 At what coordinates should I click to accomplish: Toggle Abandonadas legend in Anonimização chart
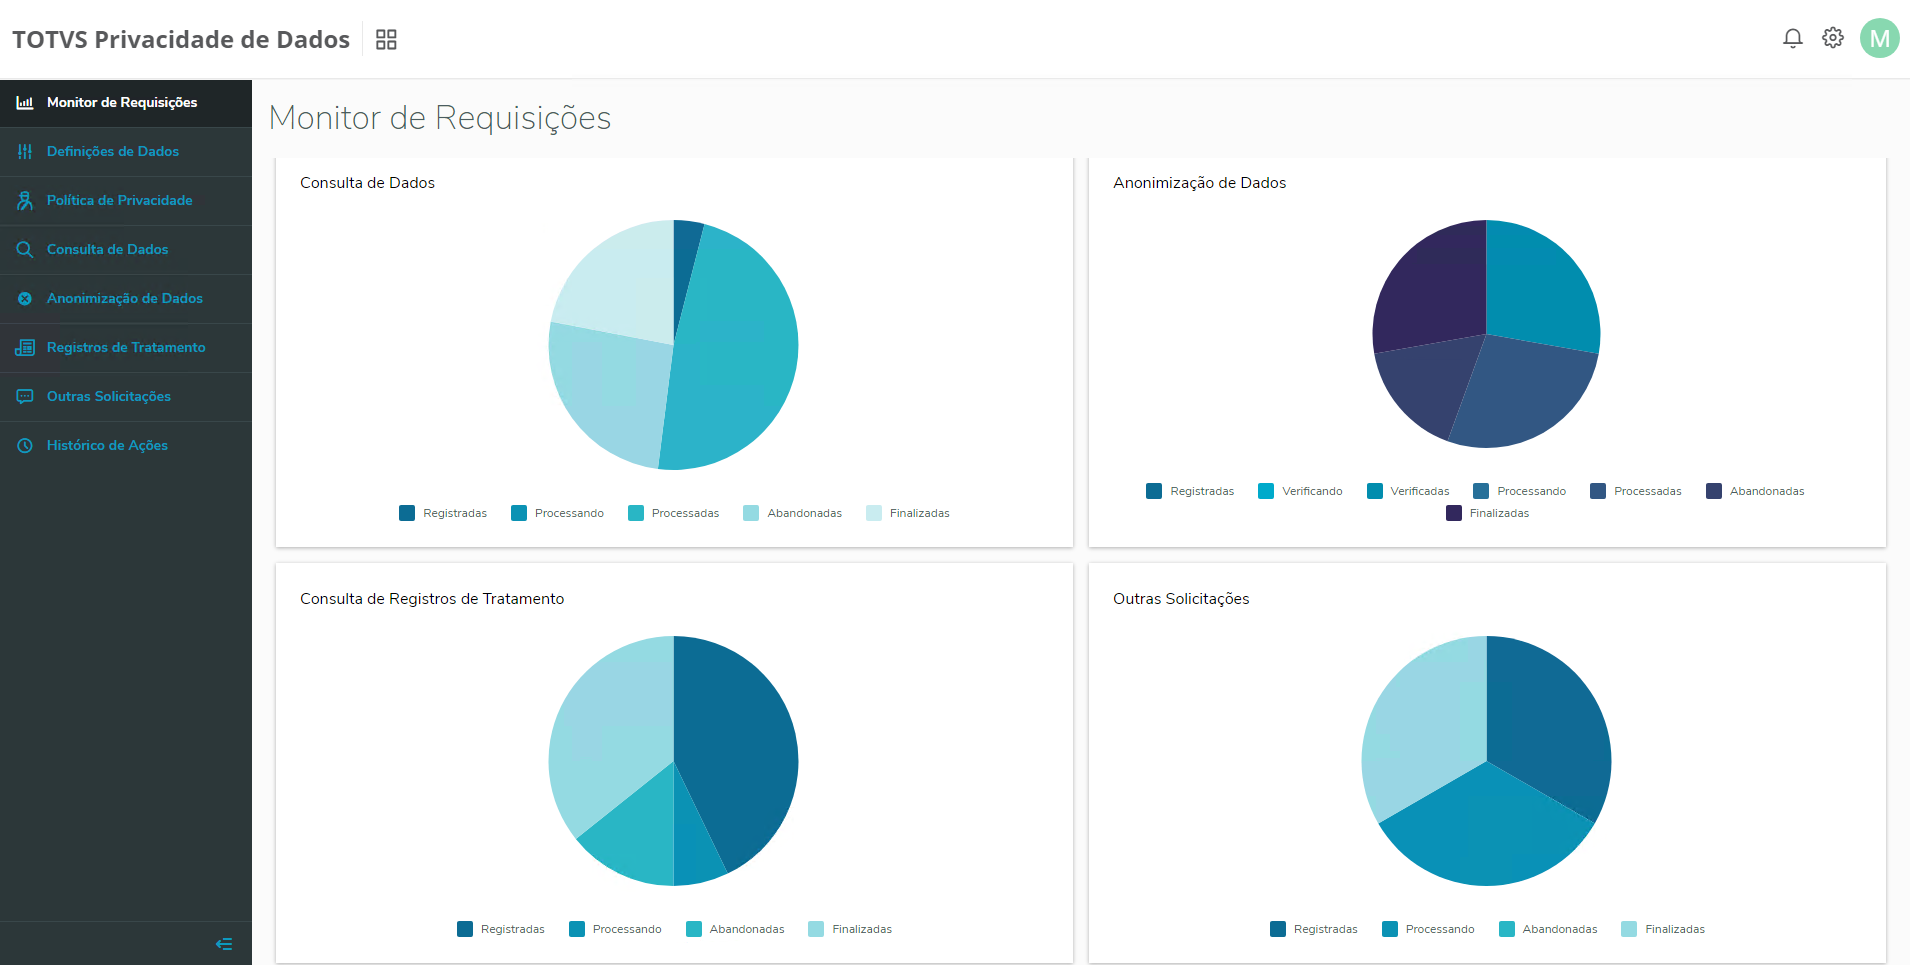click(1755, 491)
